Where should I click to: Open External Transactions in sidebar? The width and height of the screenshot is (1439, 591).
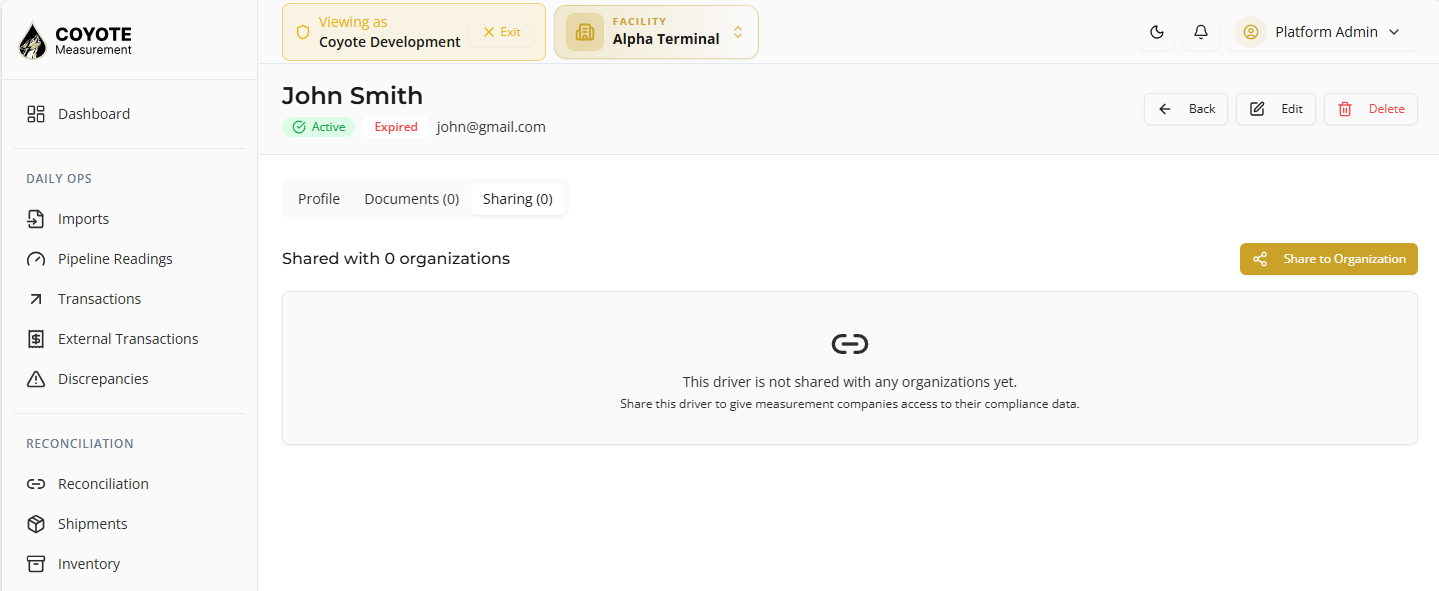[x=129, y=339]
